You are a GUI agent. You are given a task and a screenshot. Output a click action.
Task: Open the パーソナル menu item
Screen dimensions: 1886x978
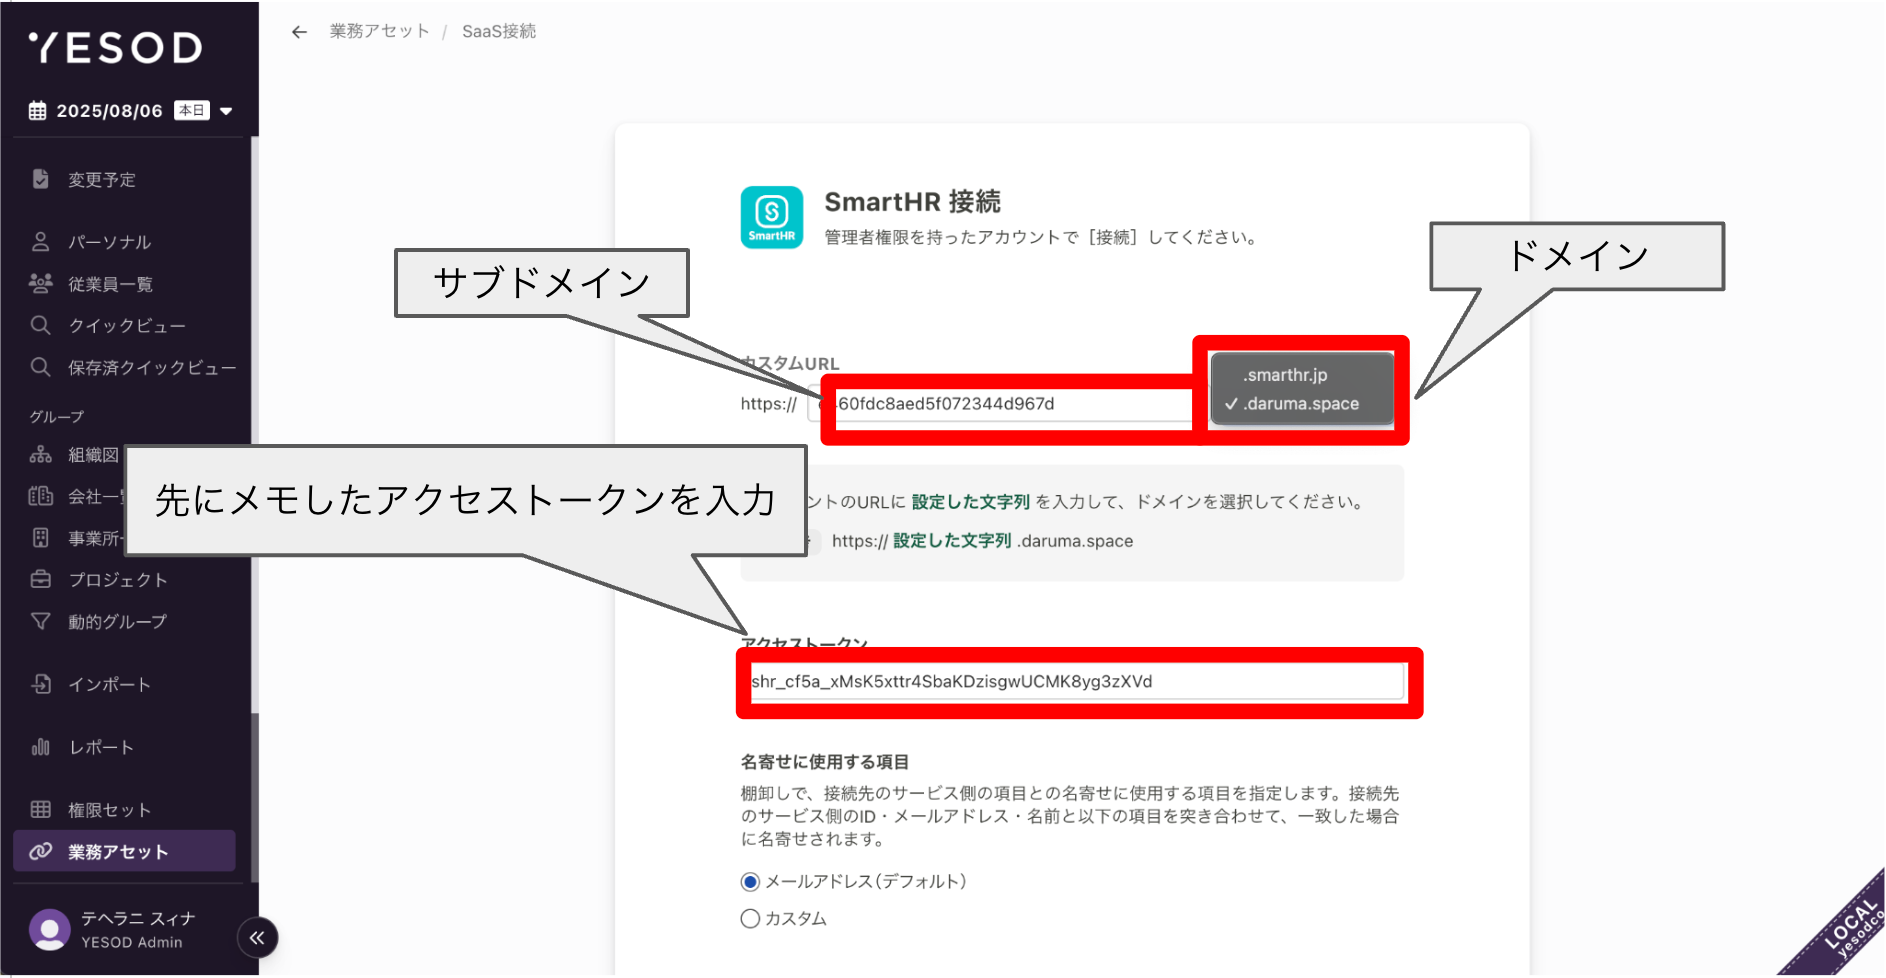pyautogui.click(x=110, y=242)
